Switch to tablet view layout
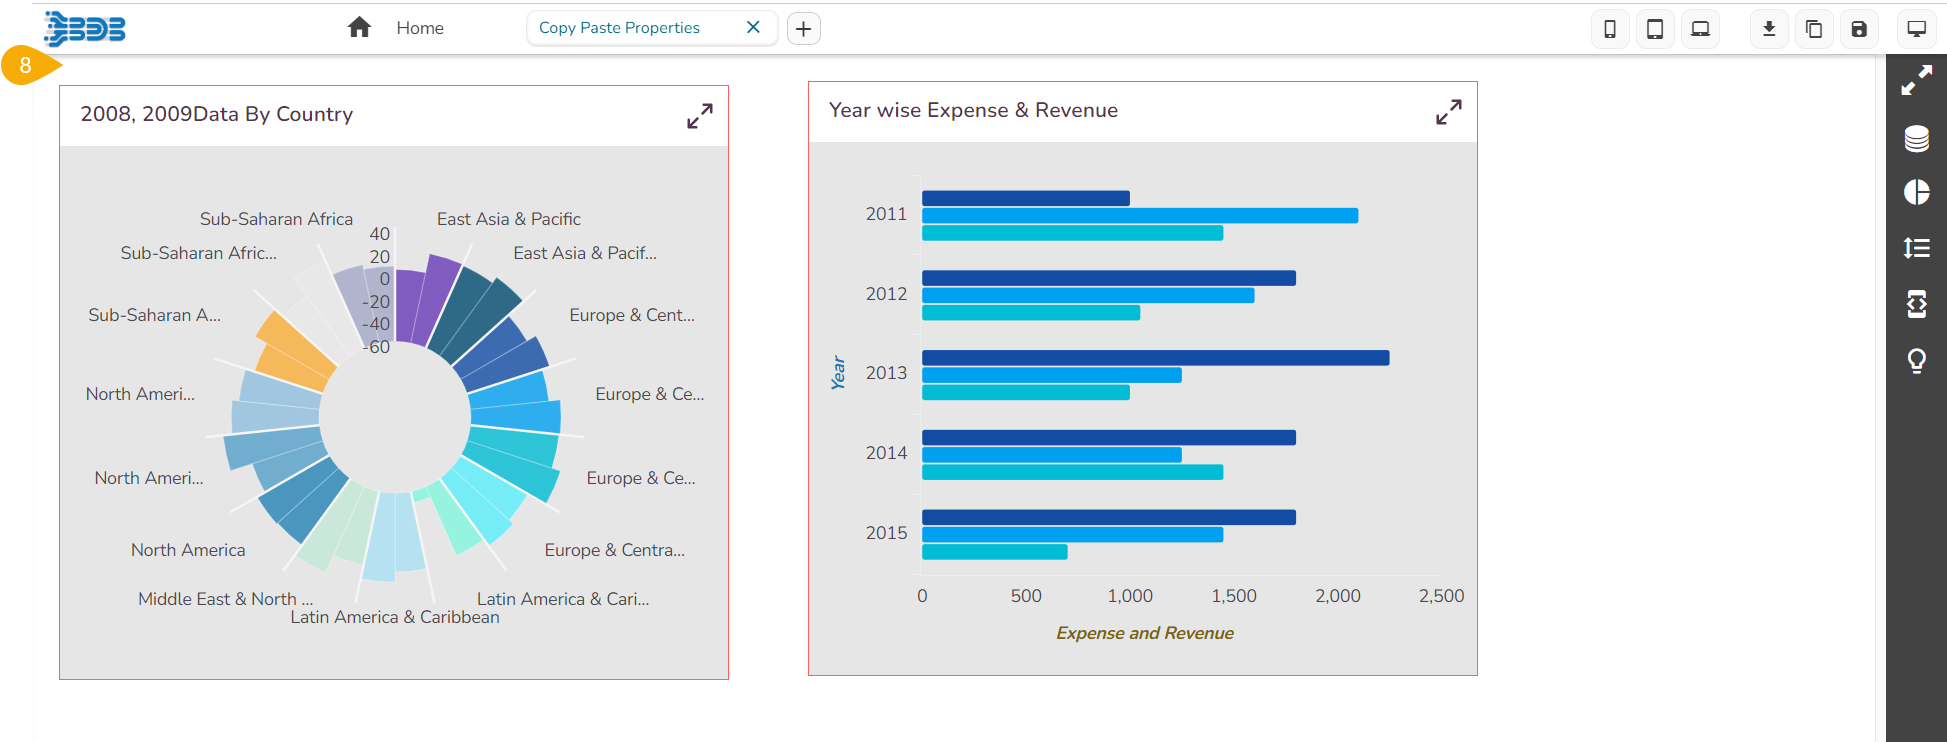The width and height of the screenshot is (1947, 742). click(x=1655, y=29)
